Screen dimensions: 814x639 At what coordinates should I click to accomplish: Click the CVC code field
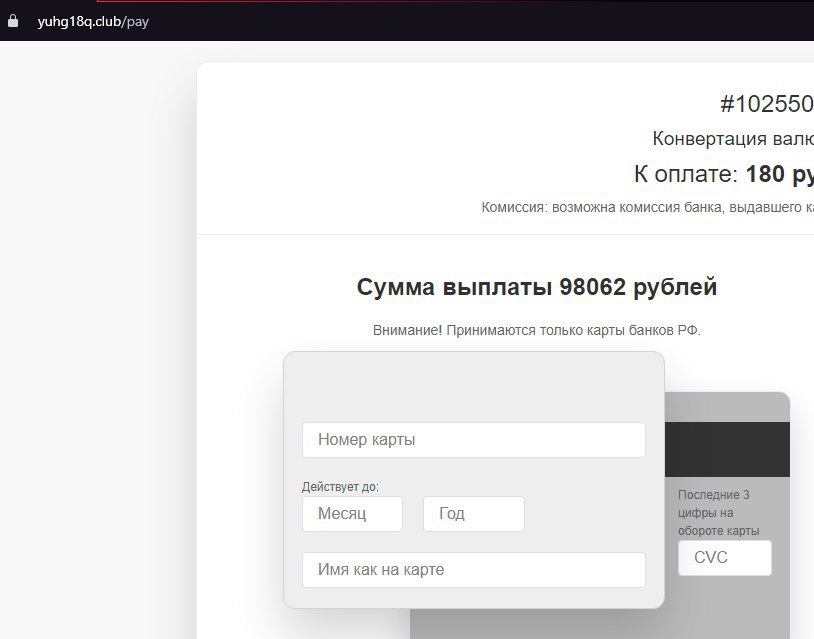point(725,558)
